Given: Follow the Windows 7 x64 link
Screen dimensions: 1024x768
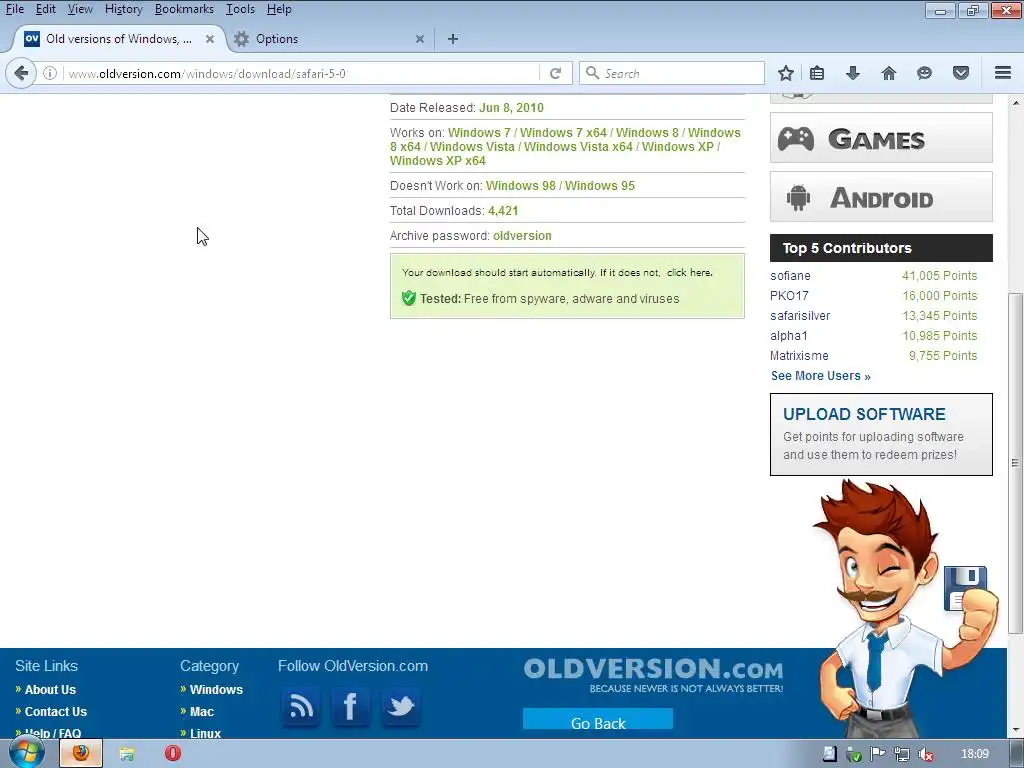Looking at the screenshot, I should (x=563, y=133).
